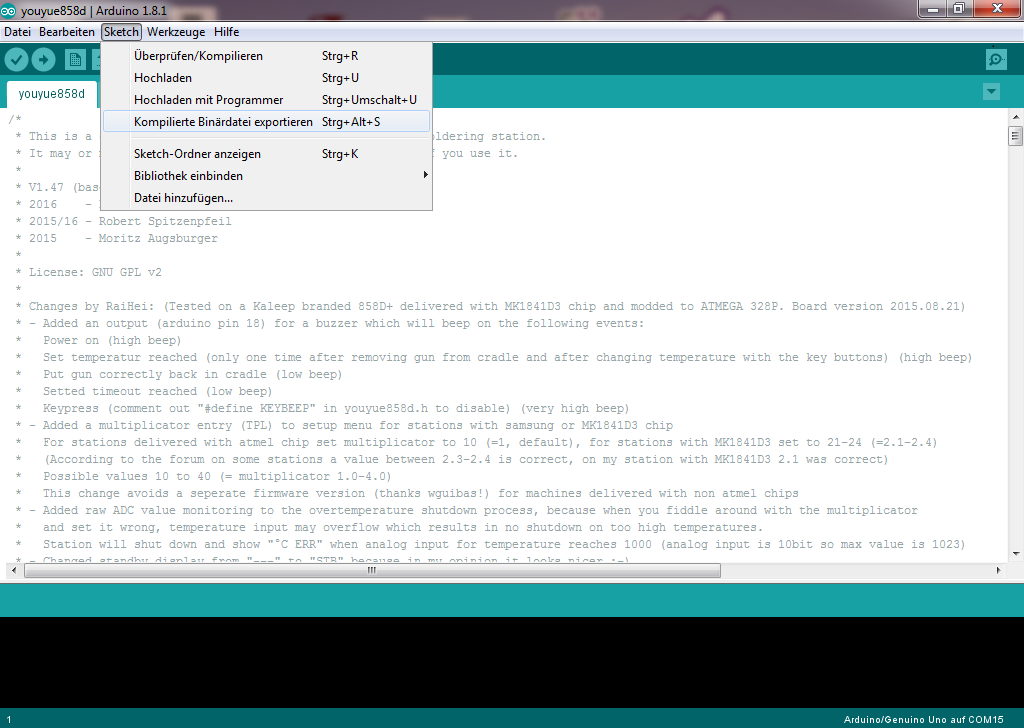This screenshot has width=1024, height=728.
Task: Open the Hilfe menu
Action: [226, 32]
